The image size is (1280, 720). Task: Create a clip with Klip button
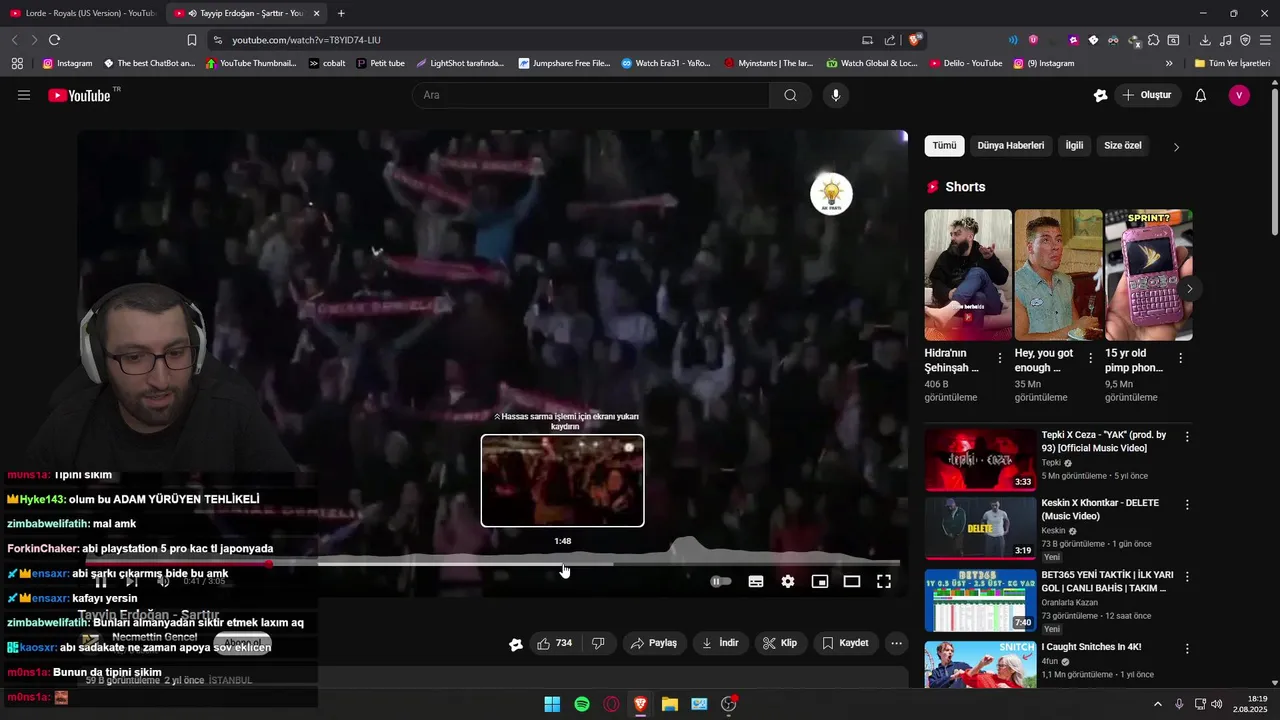click(x=780, y=643)
